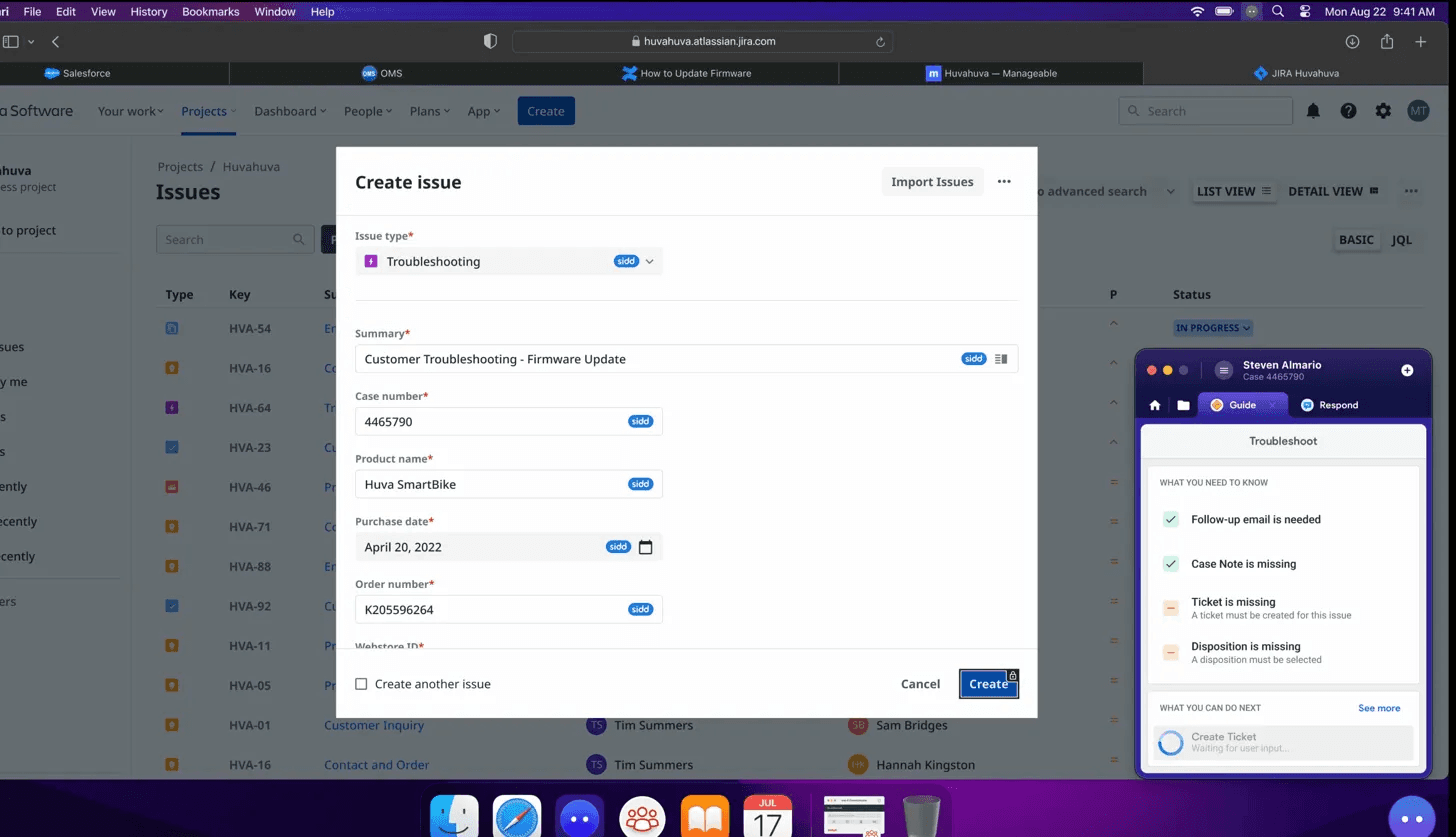Open MT user avatar menu
1456x837 pixels.
click(x=1418, y=111)
